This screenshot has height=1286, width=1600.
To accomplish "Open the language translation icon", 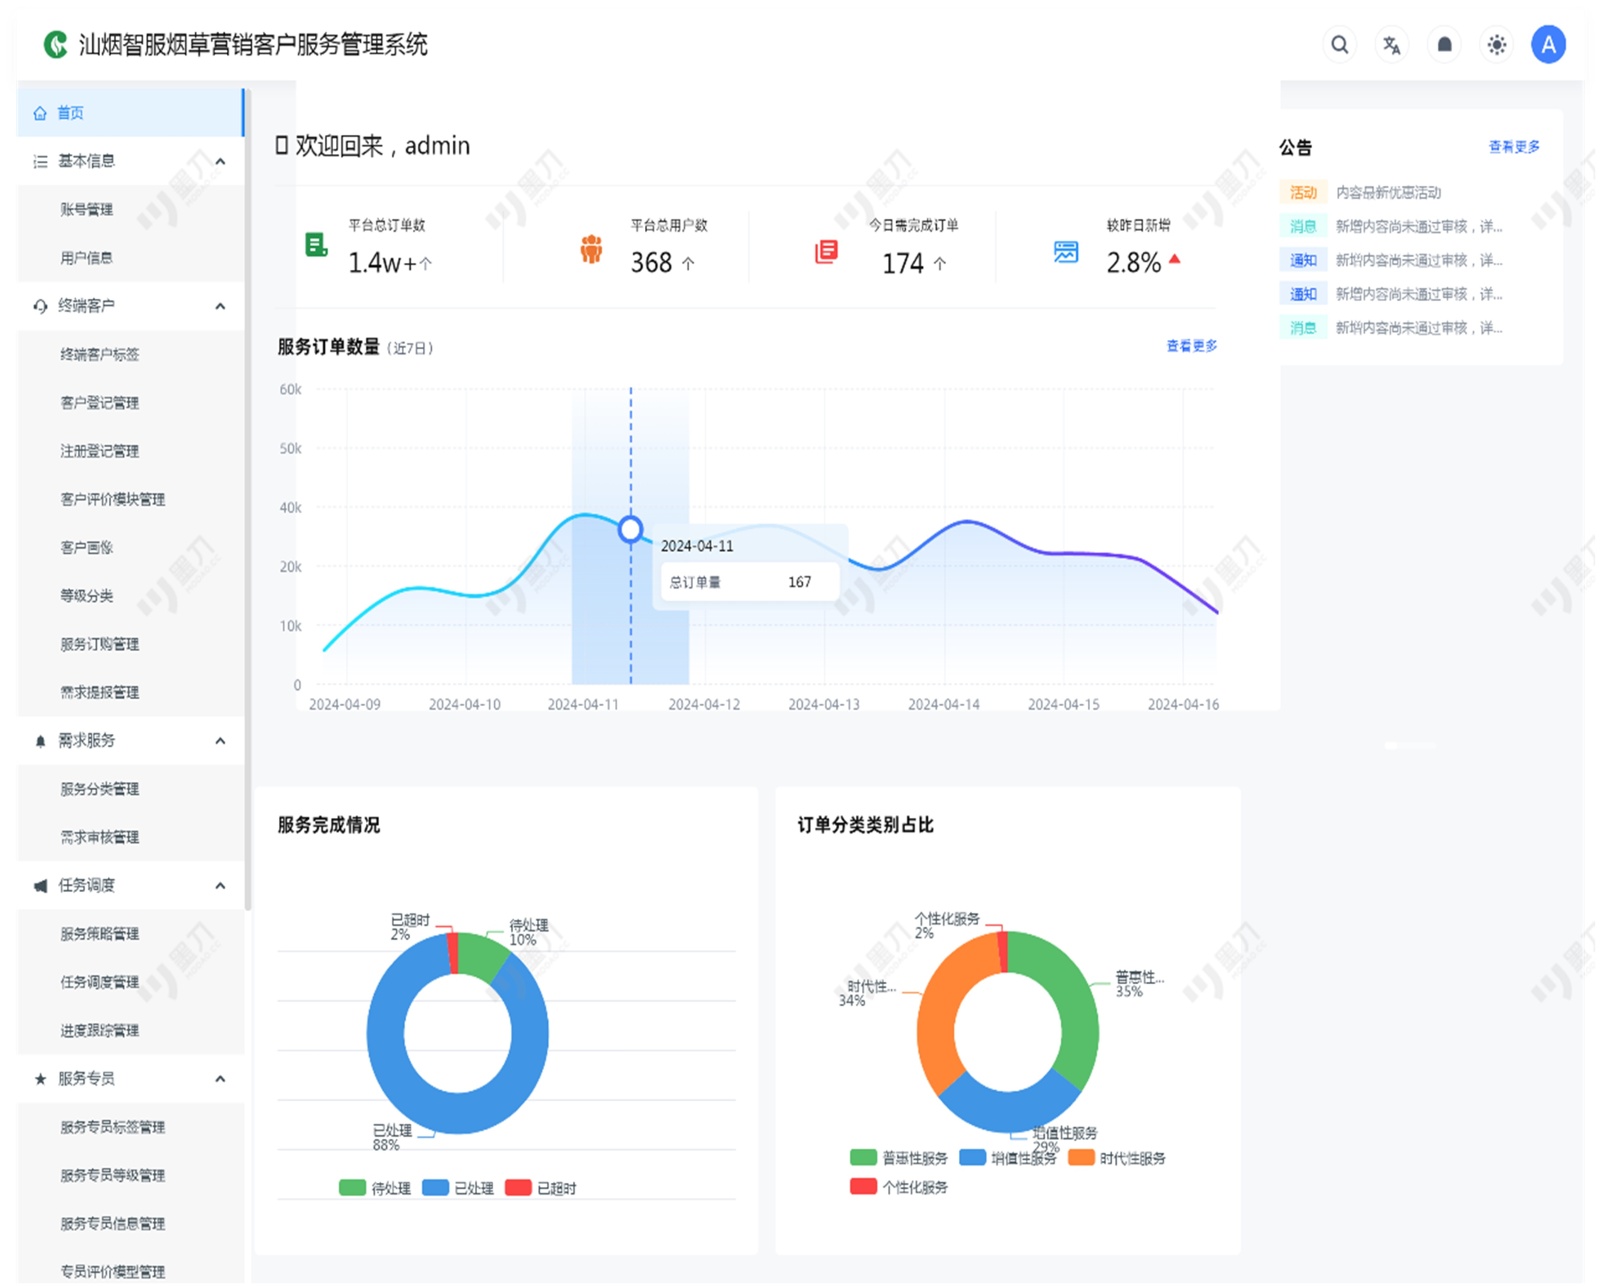I will [1391, 45].
